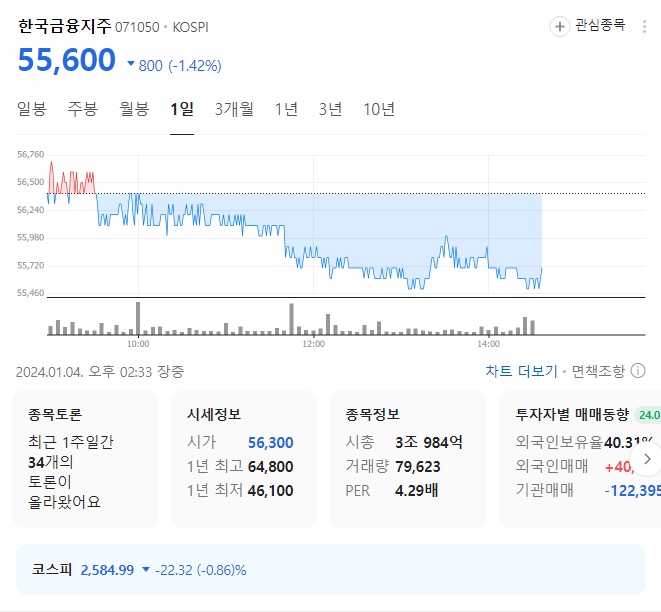
Task: Select the 3년 chart tab
Action: tap(330, 109)
